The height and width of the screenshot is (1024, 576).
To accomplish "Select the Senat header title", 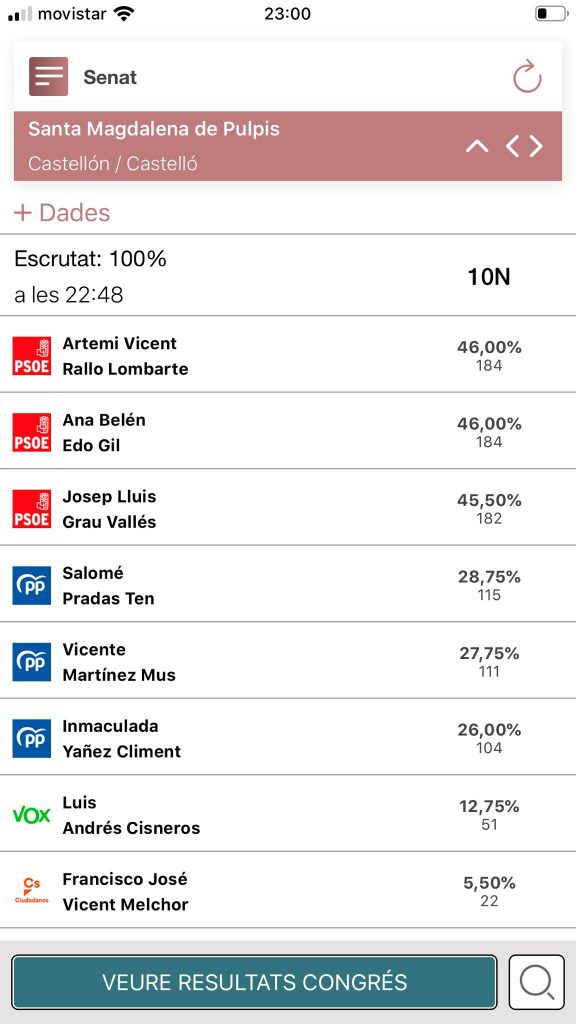I will tap(110, 77).
